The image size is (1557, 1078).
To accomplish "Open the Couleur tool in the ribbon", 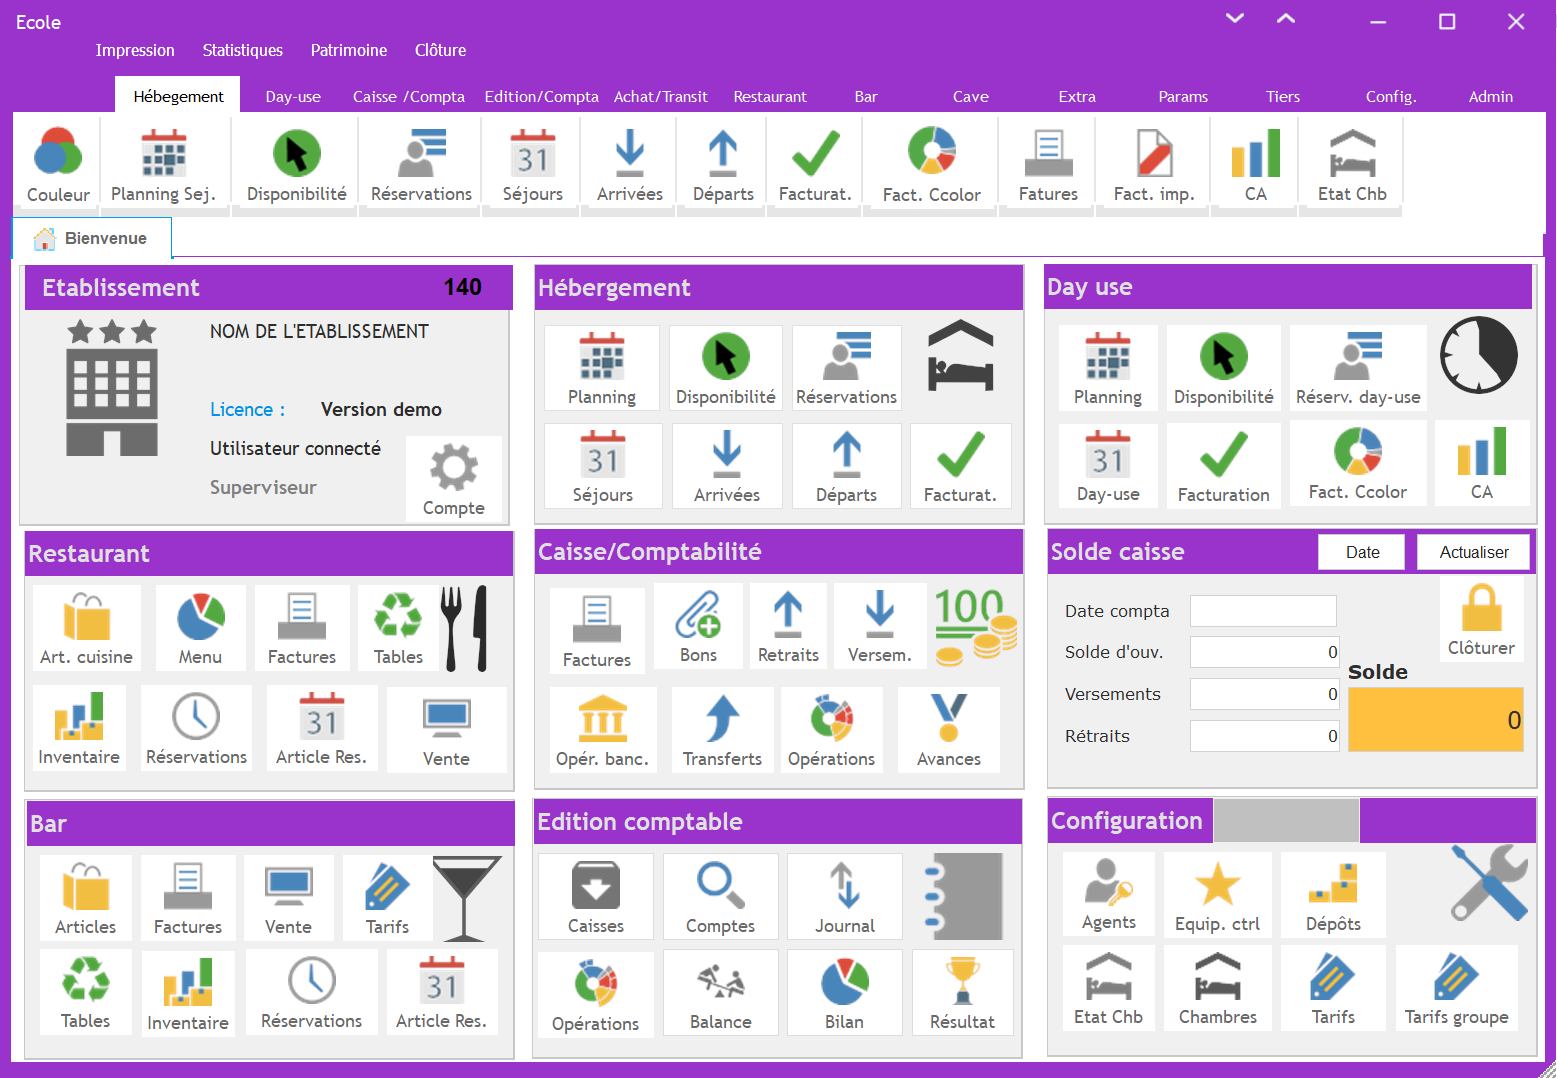I will coord(58,164).
